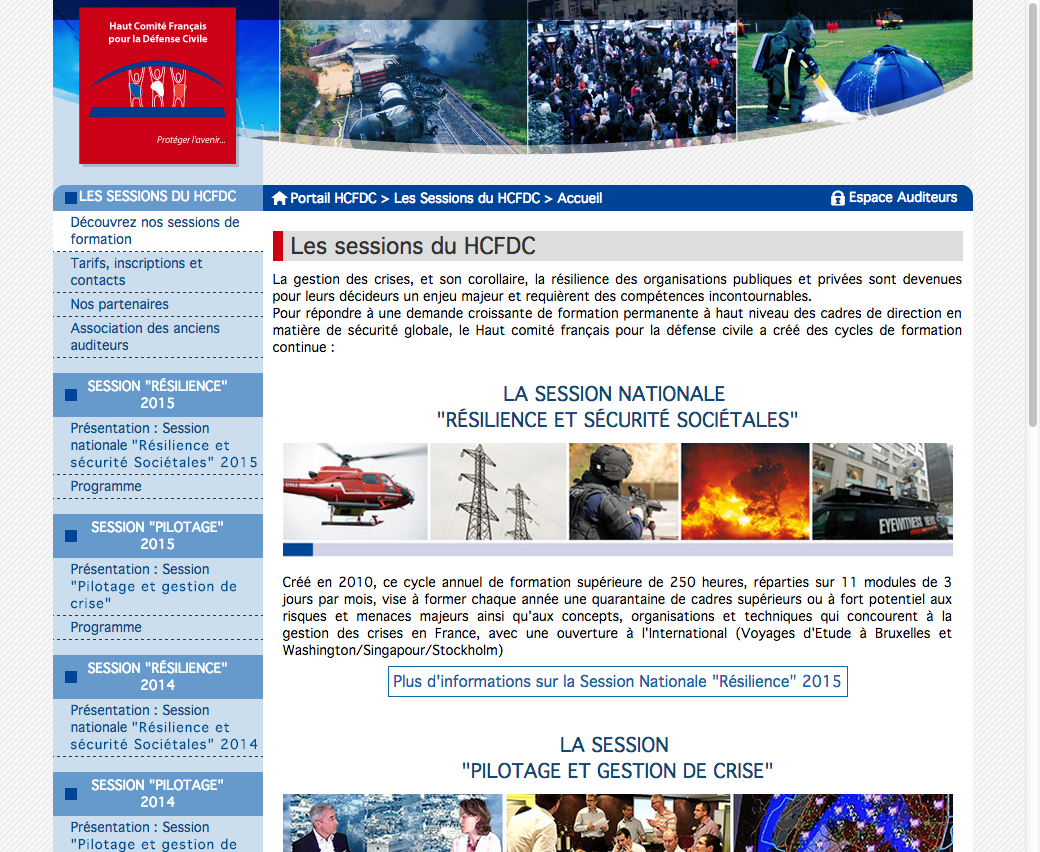Screen dimensions: 1040x852
Task: Click Accueil in the breadcrumb
Action: 580,198
